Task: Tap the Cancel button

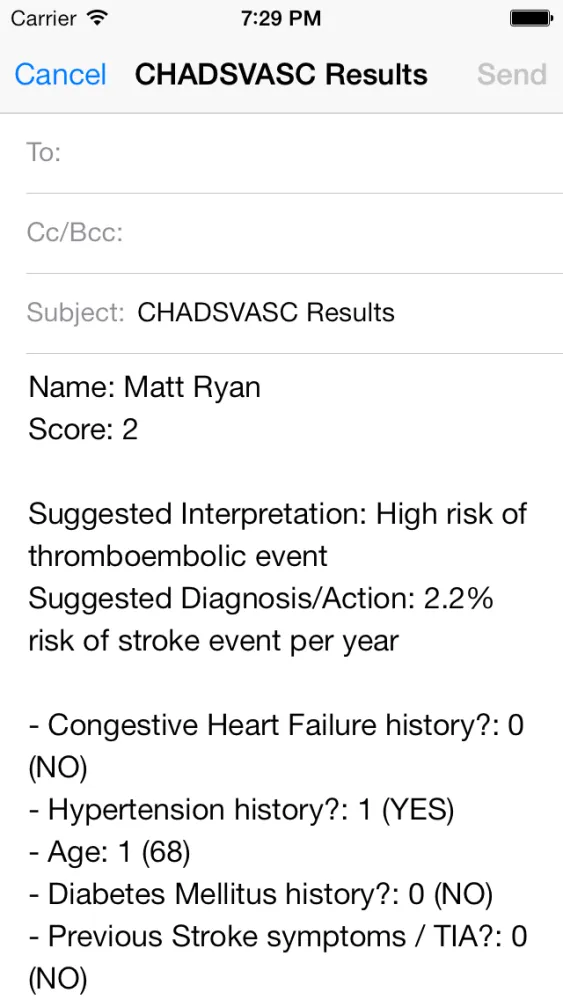Action: click(x=60, y=75)
